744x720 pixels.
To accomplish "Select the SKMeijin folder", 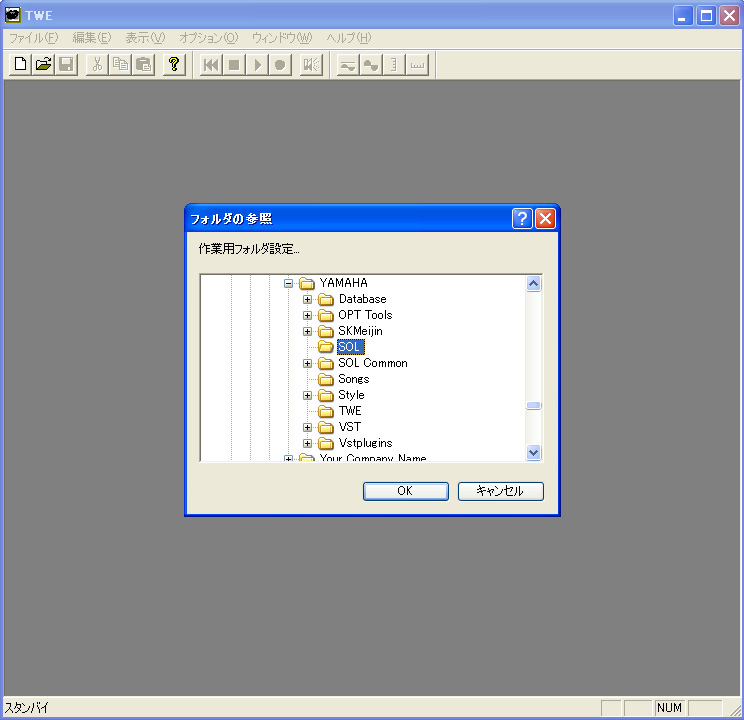I will tap(360, 331).
